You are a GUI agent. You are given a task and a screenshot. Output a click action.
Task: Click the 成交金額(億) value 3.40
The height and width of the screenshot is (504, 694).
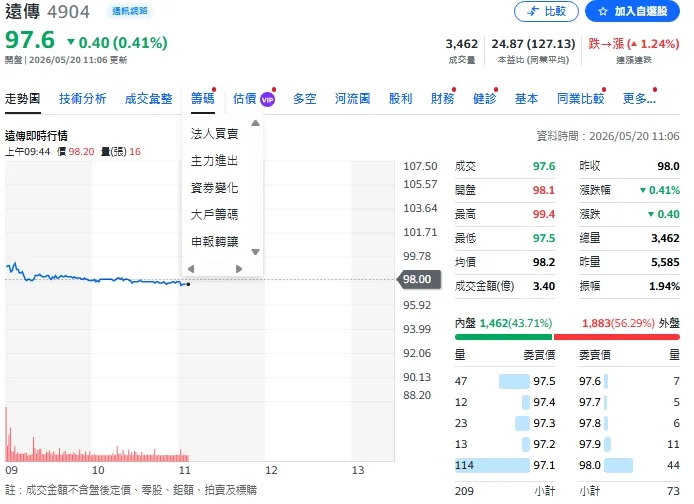click(544, 286)
